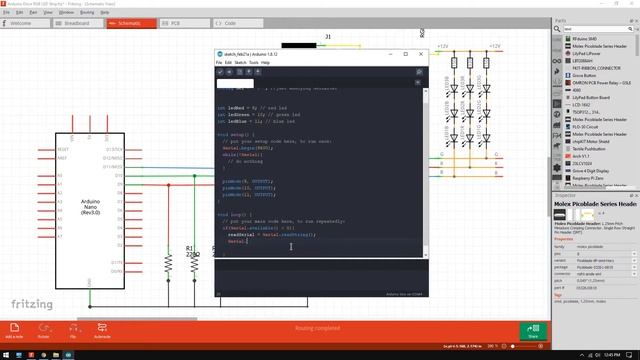Image resolution: width=640 pixels, height=360 pixels.
Task: Switch to the Code tab
Action: coord(238,23)
